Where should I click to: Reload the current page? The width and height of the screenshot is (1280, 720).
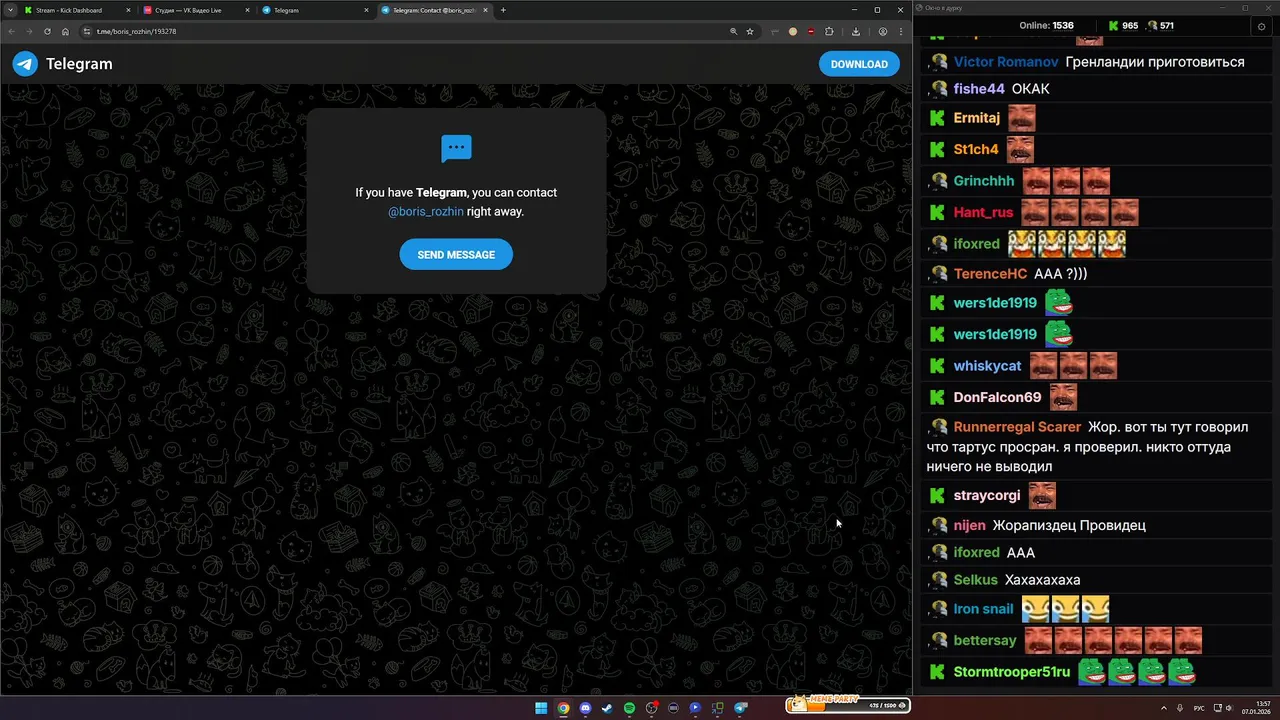[47, 31]
